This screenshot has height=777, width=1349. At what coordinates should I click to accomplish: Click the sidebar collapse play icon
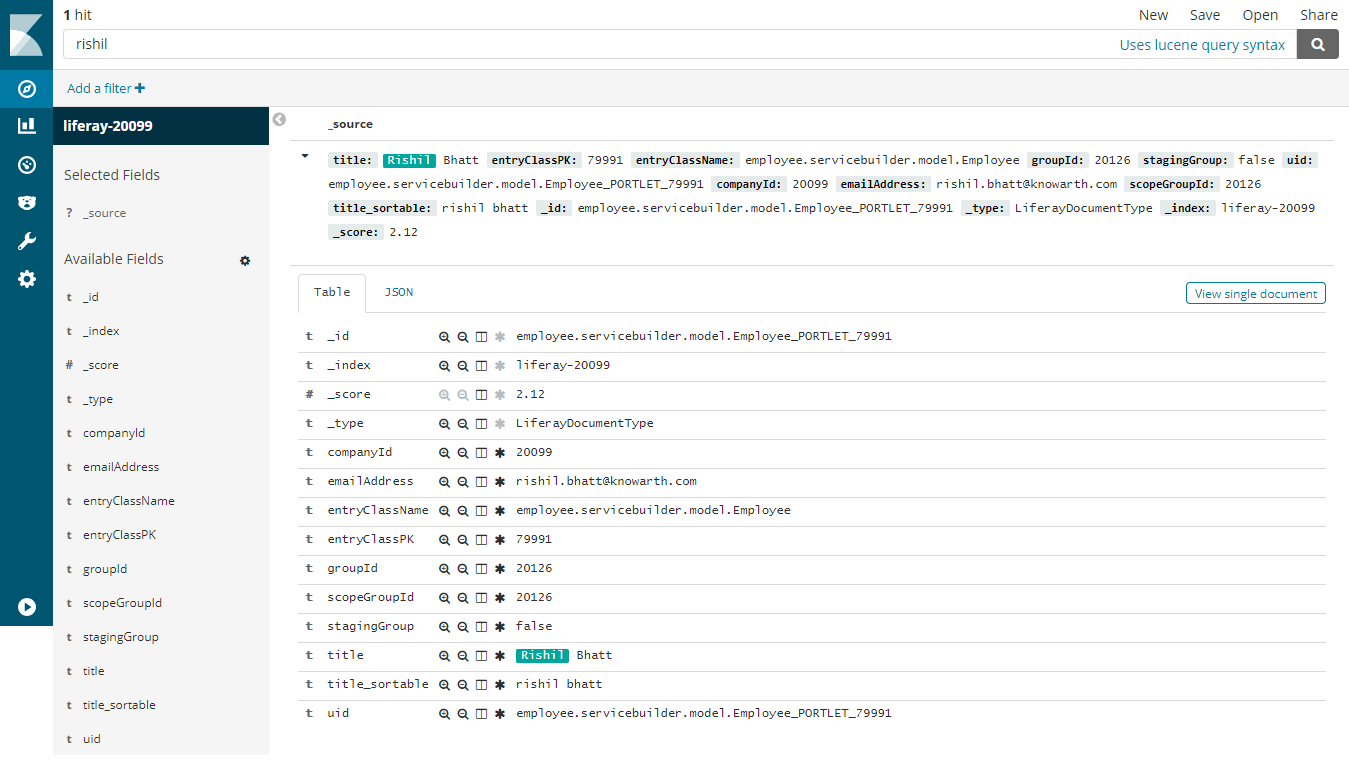pos(27,607)
